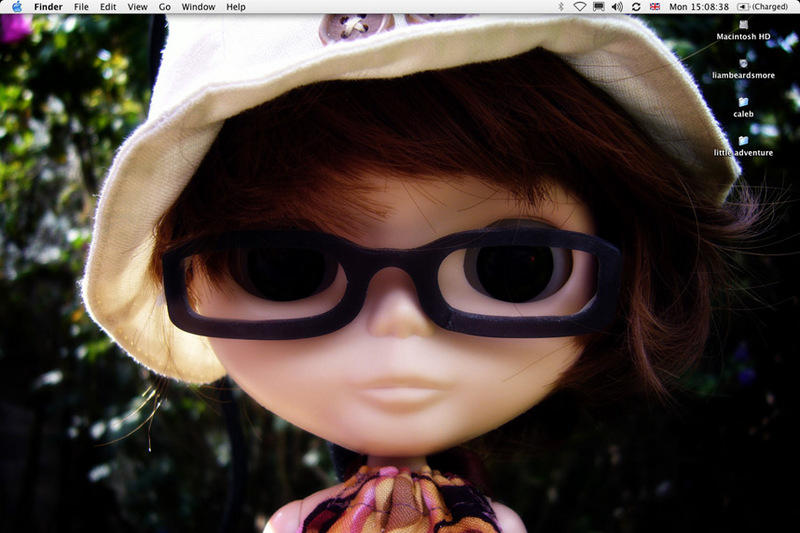Open the File menu
Image resolution: width=800 pixels, height=533 pixels.
pyautogui.click(x=81, y=7)
